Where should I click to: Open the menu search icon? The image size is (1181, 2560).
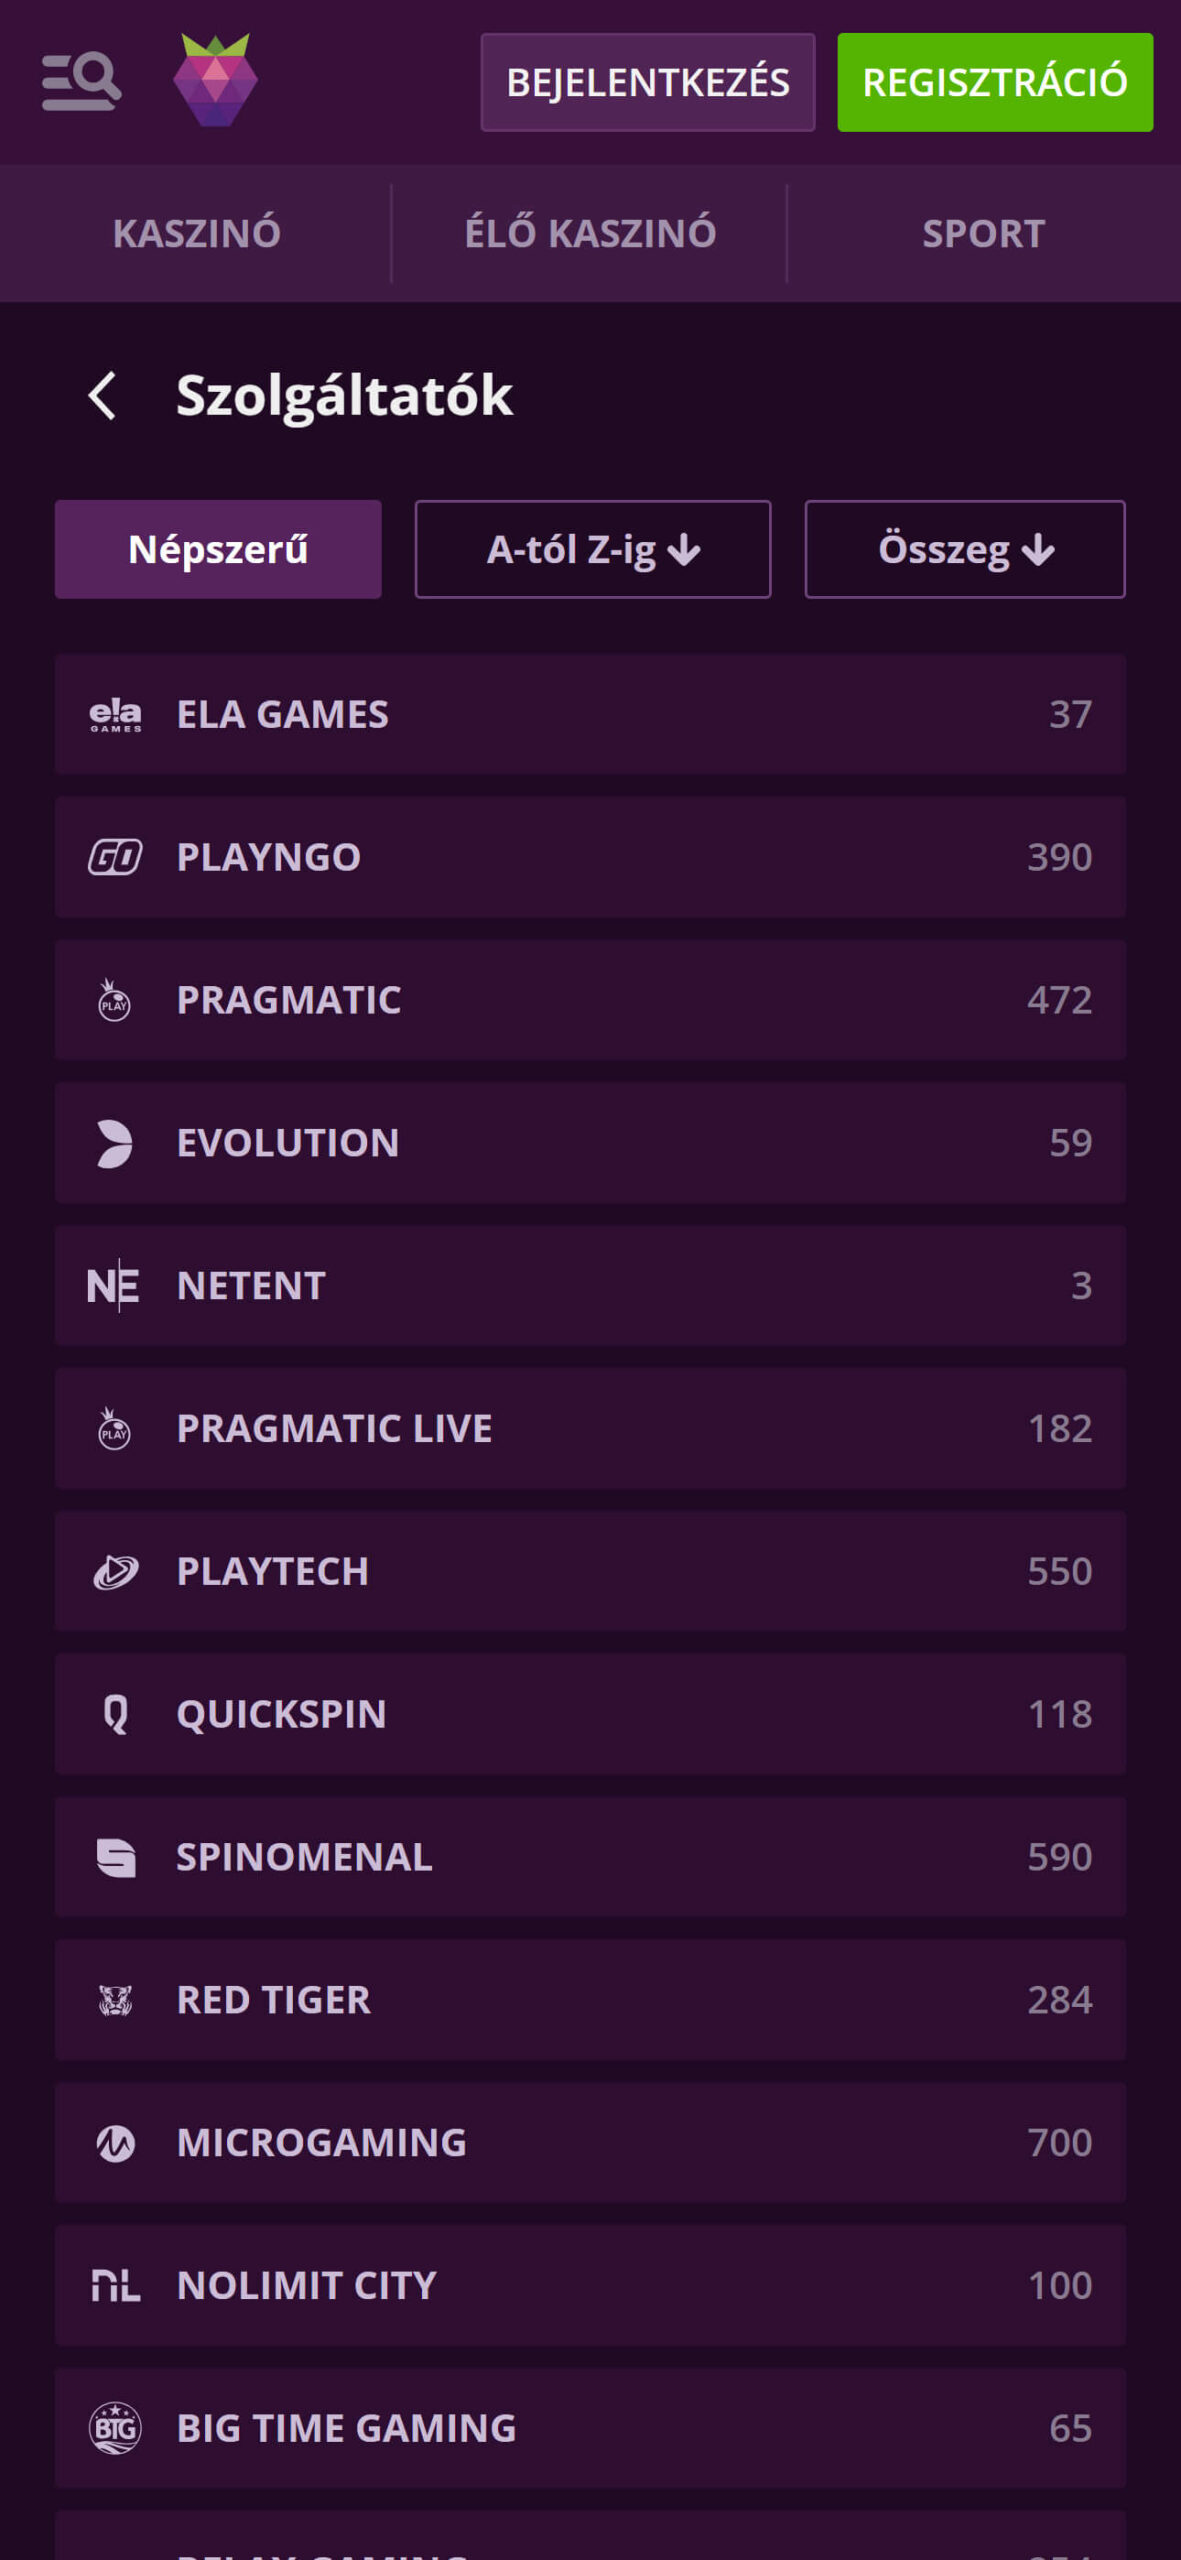pos(81,81)
